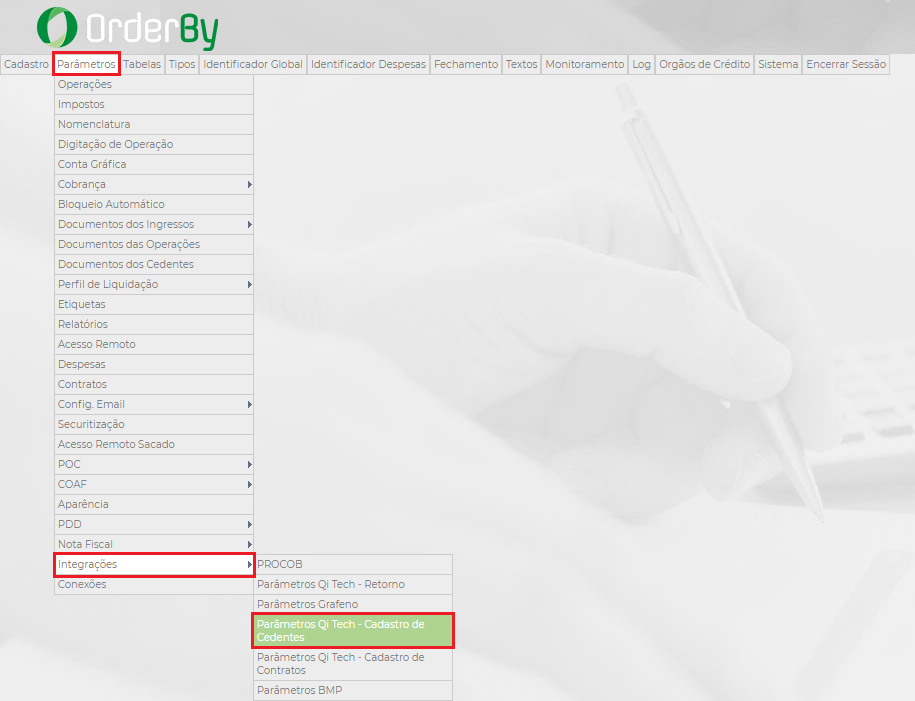The width and height of the screenshot is (915, 701).
Task: Choose Nomenclatura from the menu
Action: click(x=153, y=124)
